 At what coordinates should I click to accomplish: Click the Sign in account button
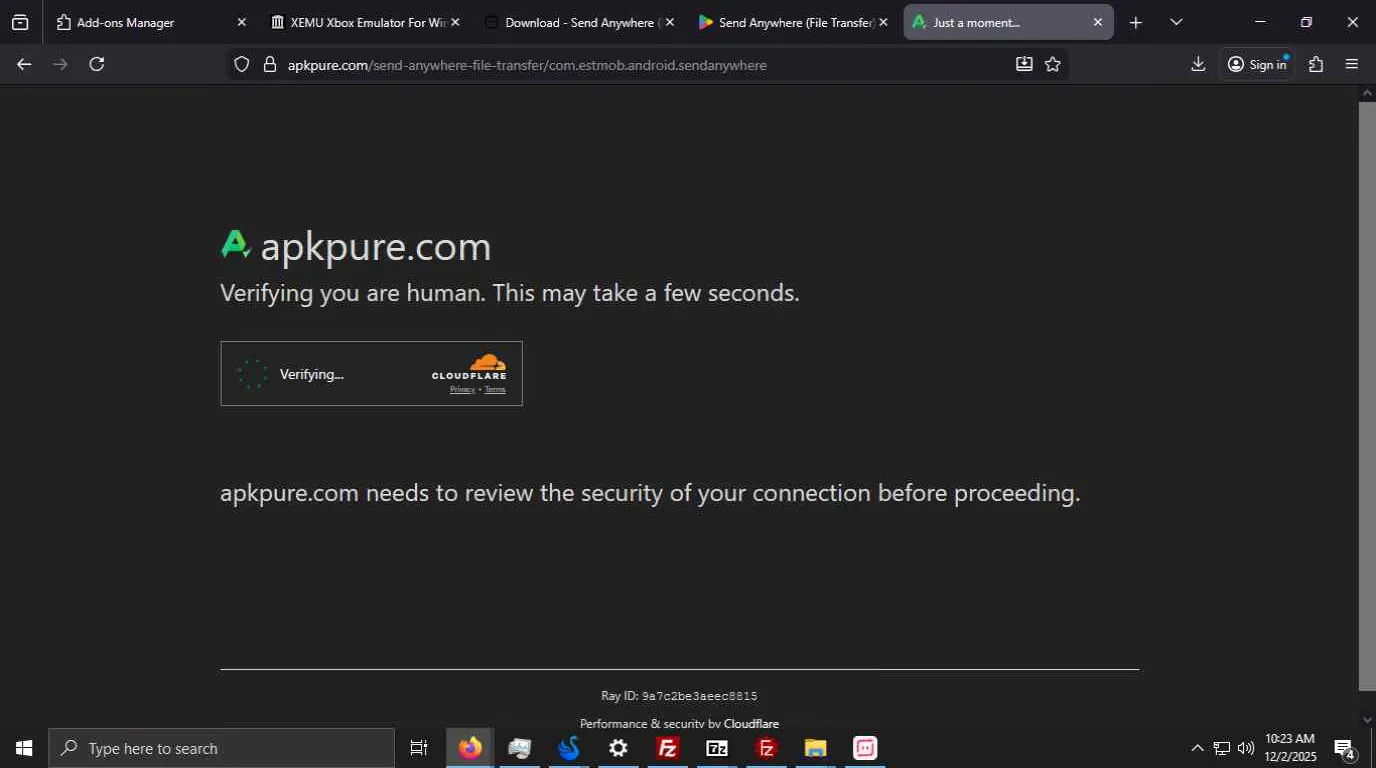coord(1257,64)
